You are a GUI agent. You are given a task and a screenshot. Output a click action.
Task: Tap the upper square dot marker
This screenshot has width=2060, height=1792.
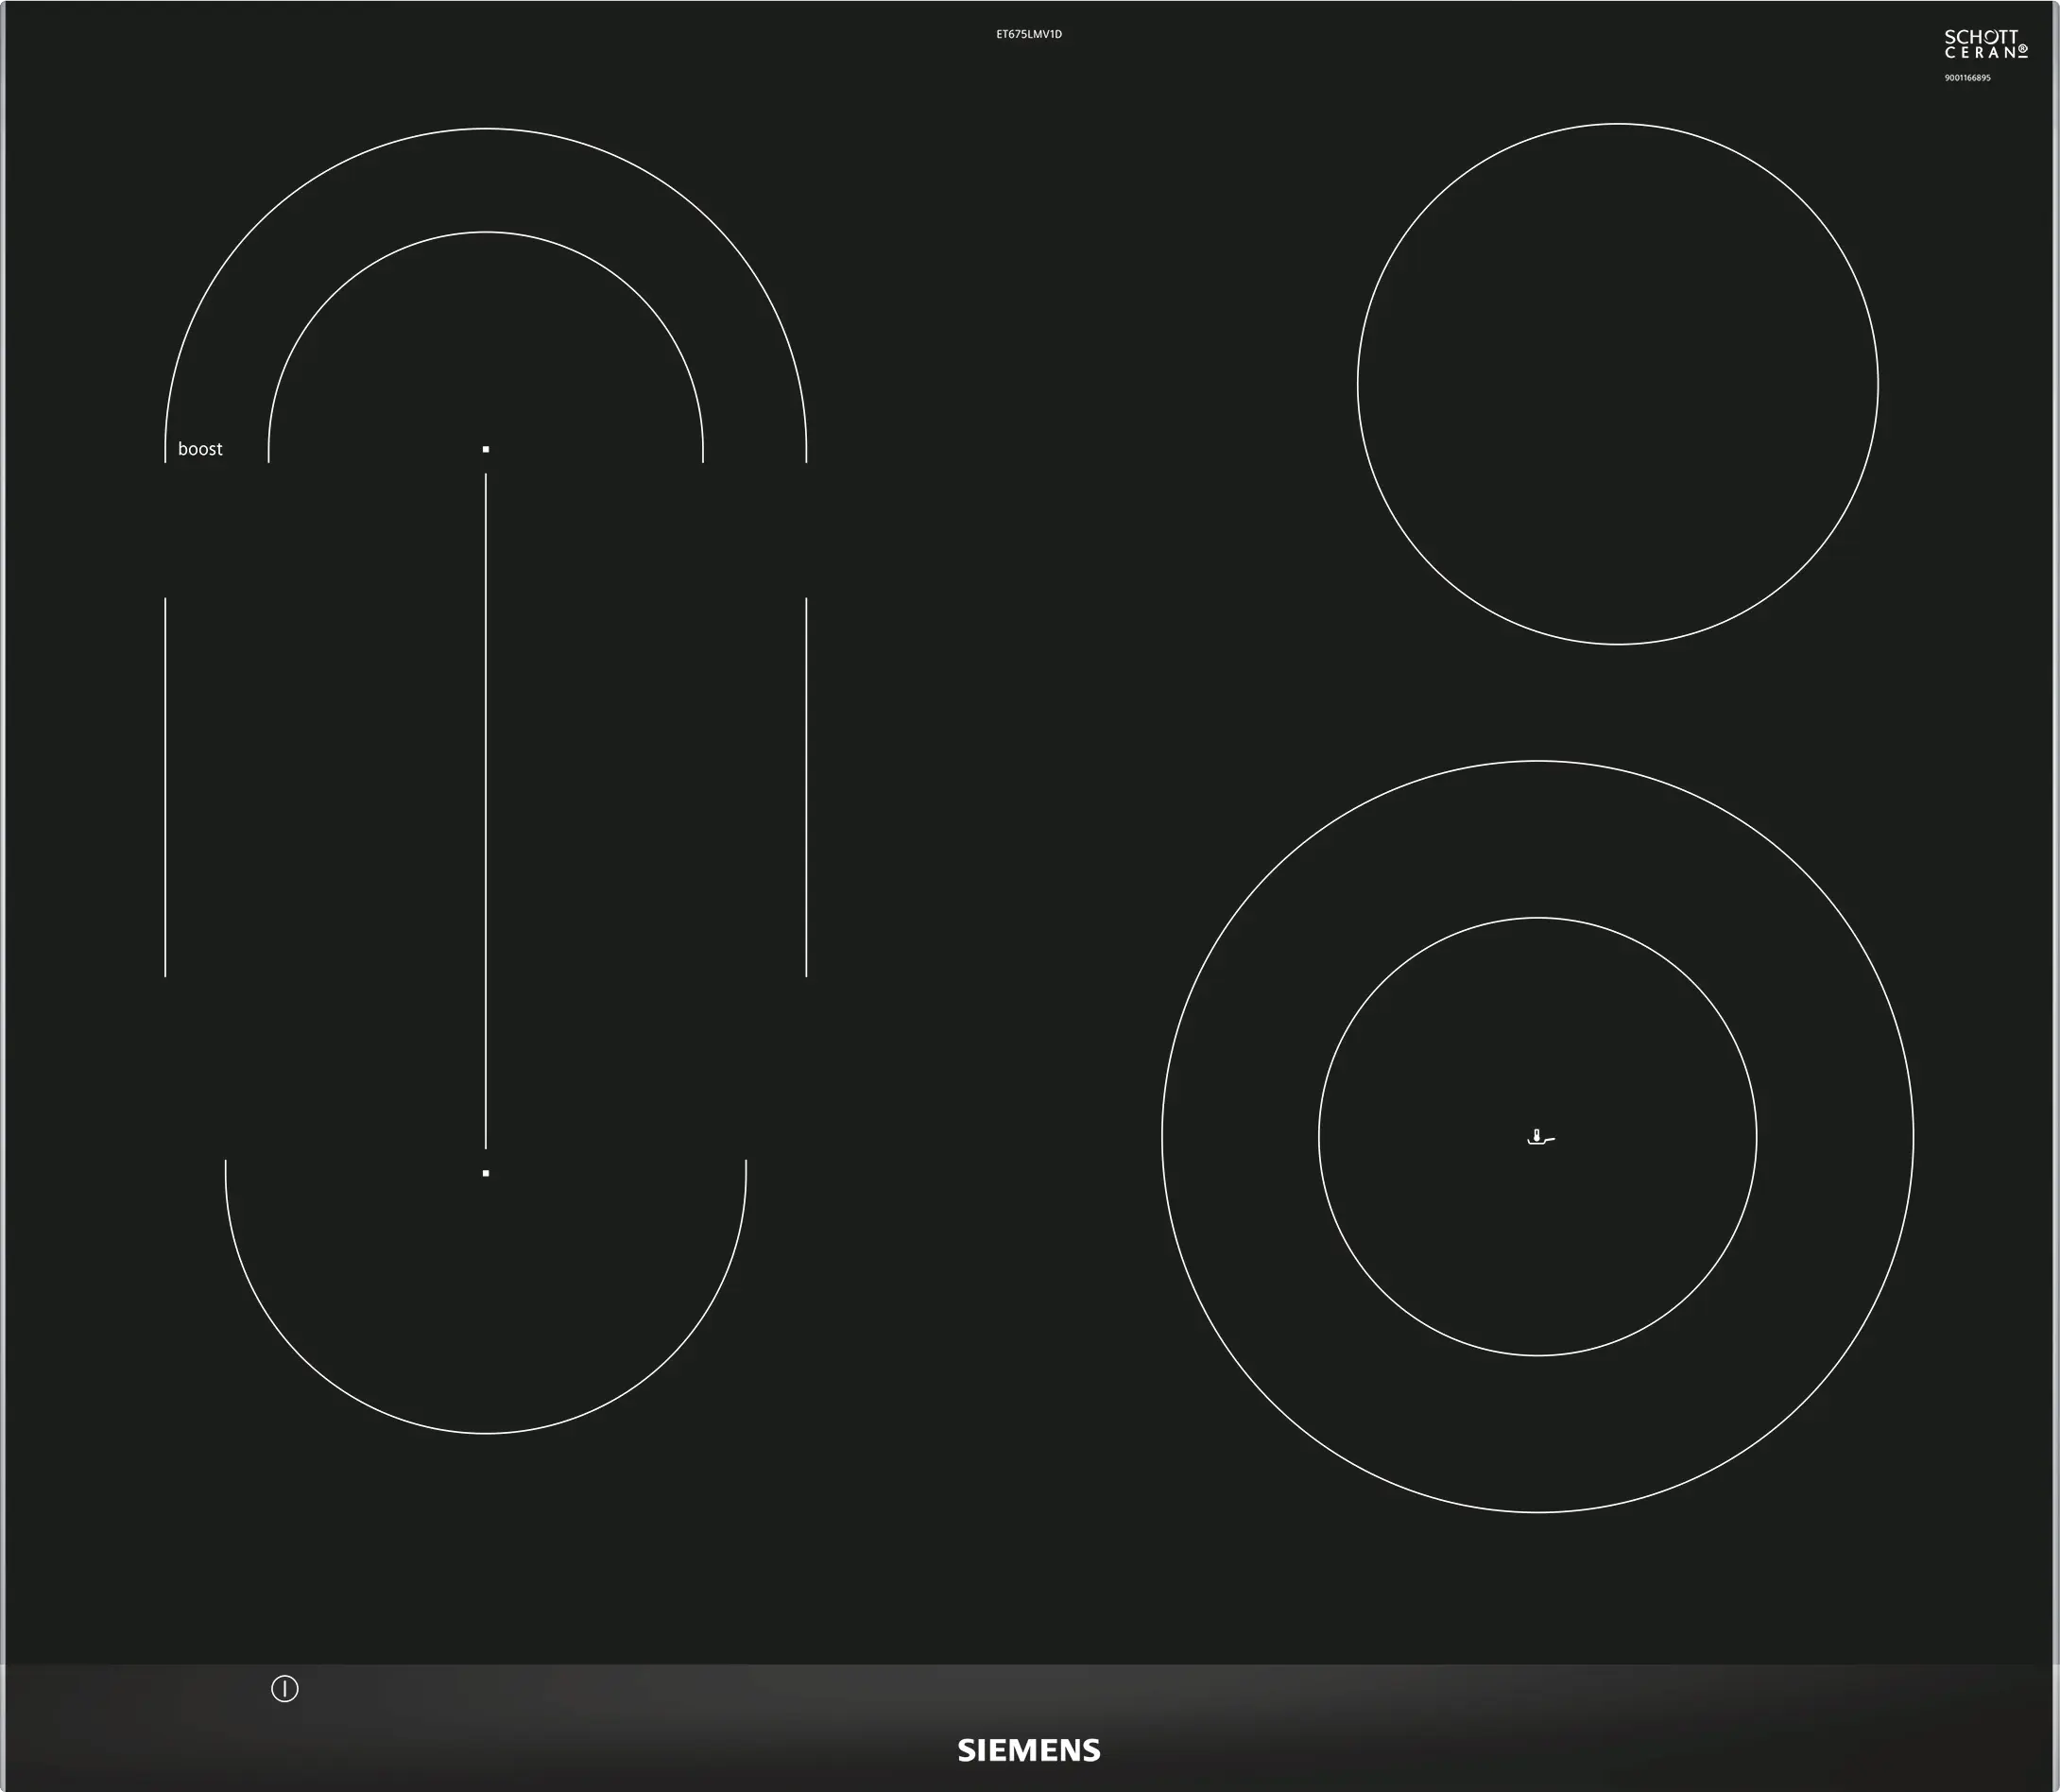click(x=486, y=450)
